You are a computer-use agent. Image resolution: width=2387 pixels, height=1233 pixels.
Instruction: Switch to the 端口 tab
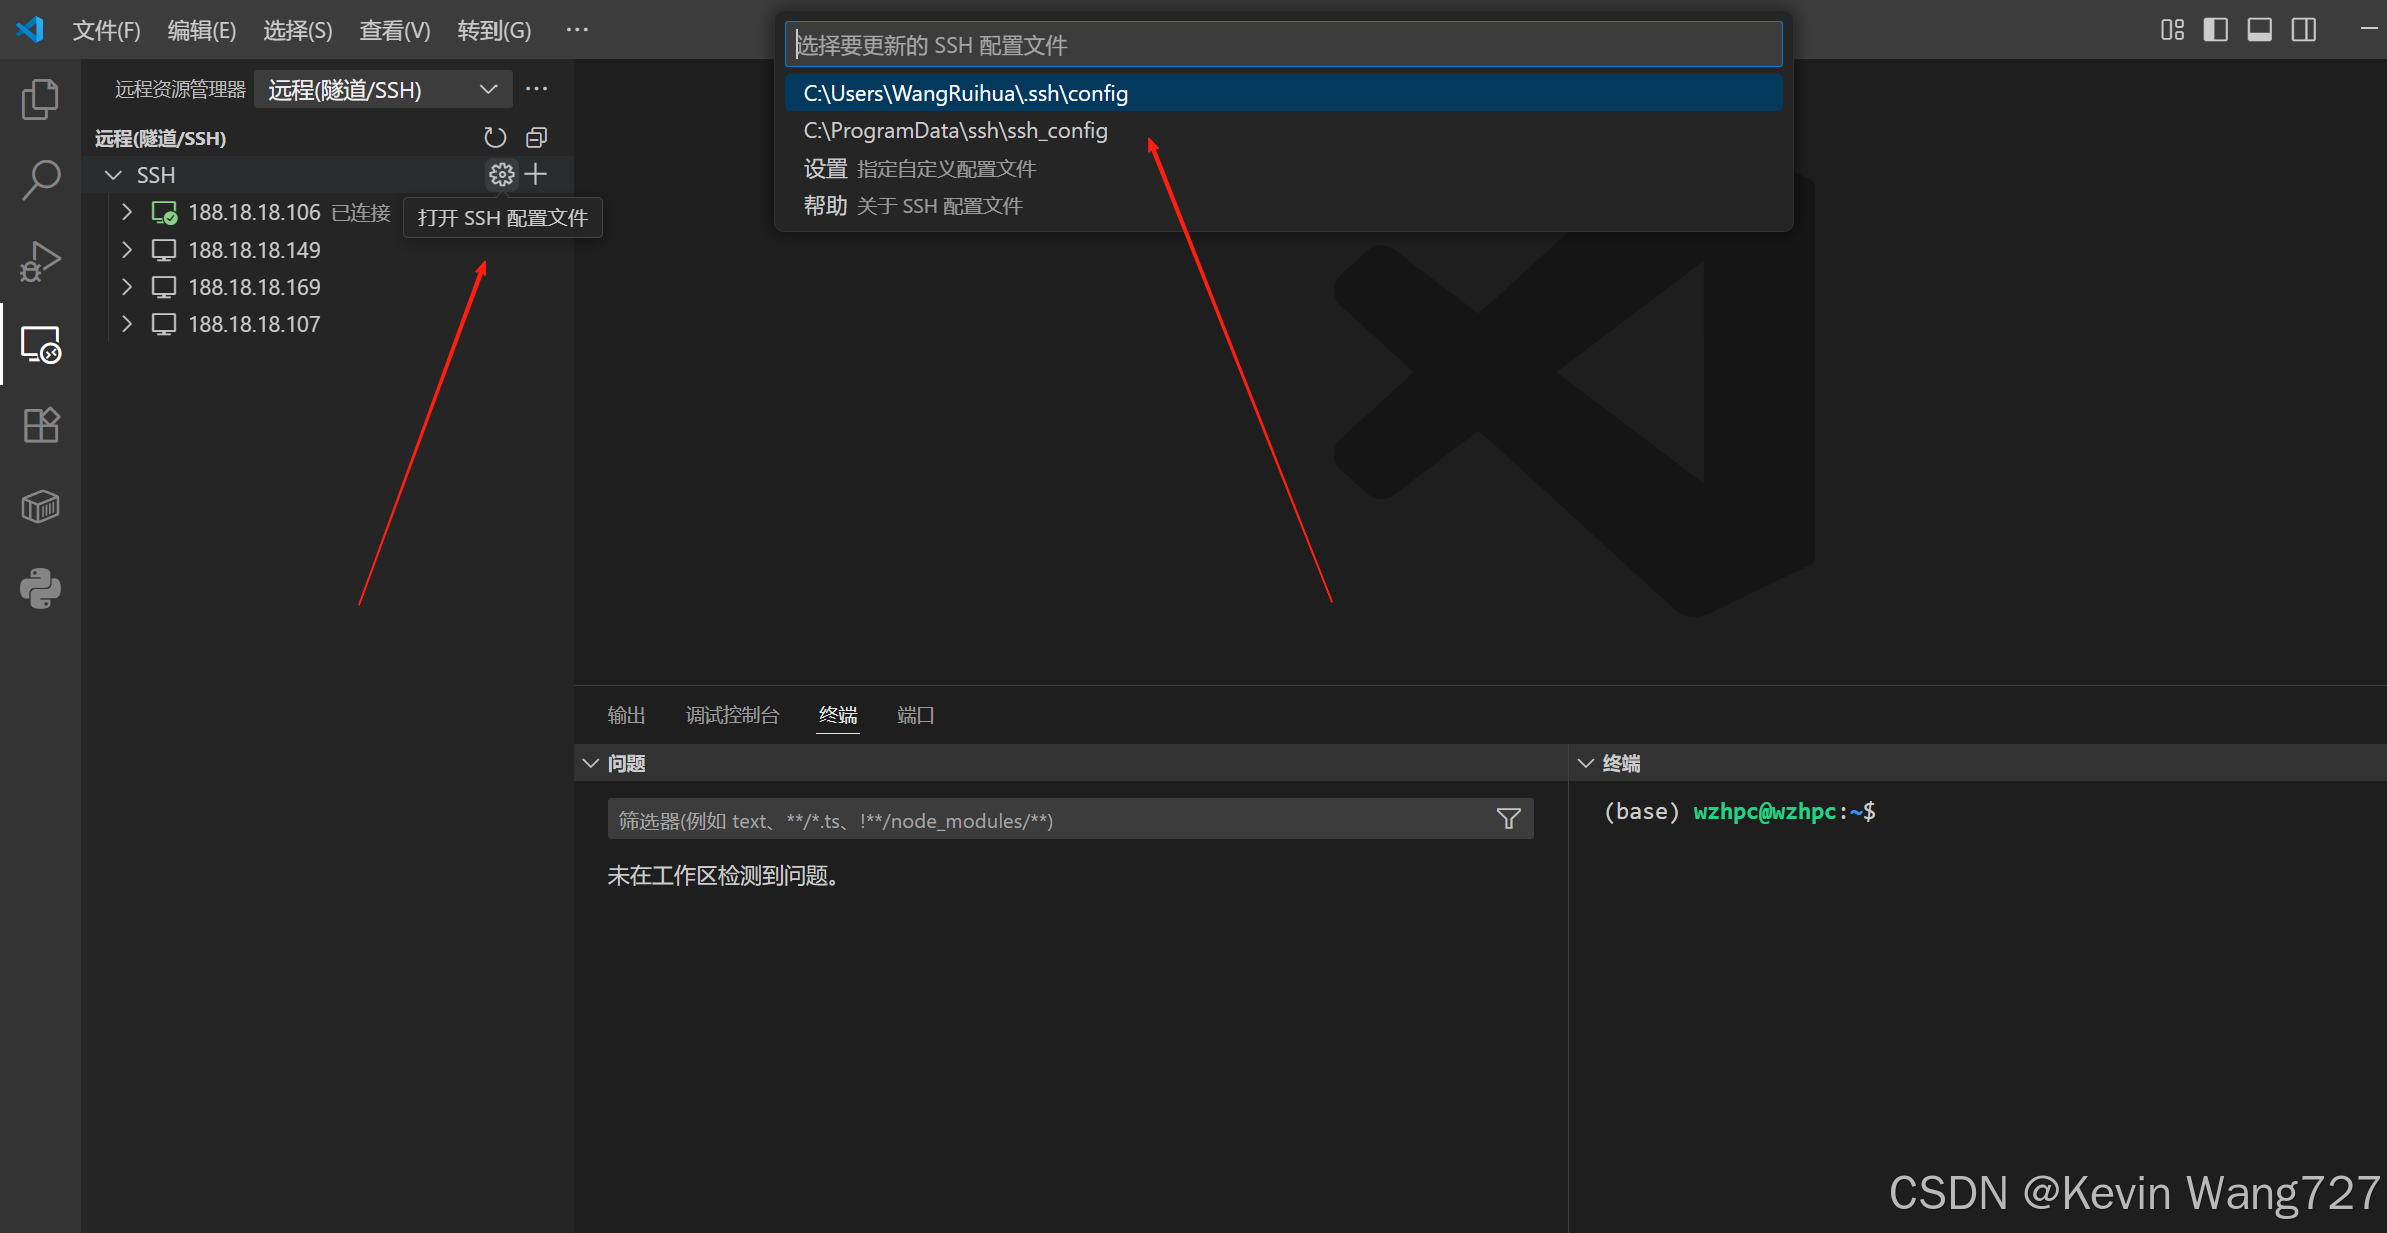tap(915, 715)
